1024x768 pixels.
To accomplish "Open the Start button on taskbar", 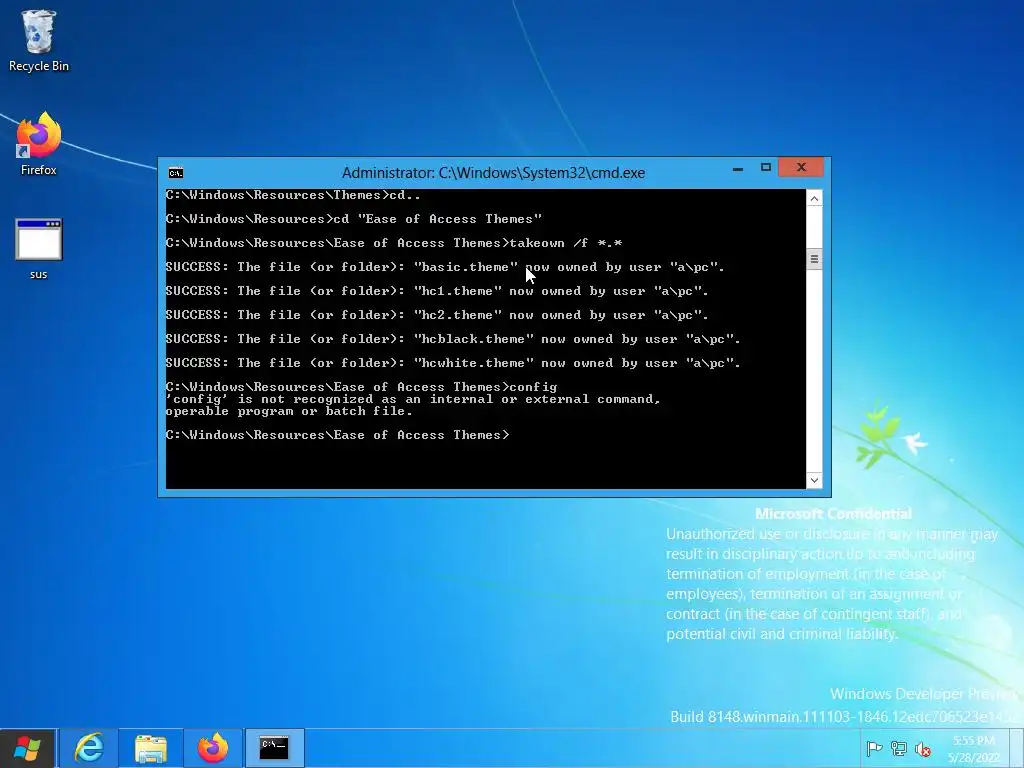I will coord(27,748).
